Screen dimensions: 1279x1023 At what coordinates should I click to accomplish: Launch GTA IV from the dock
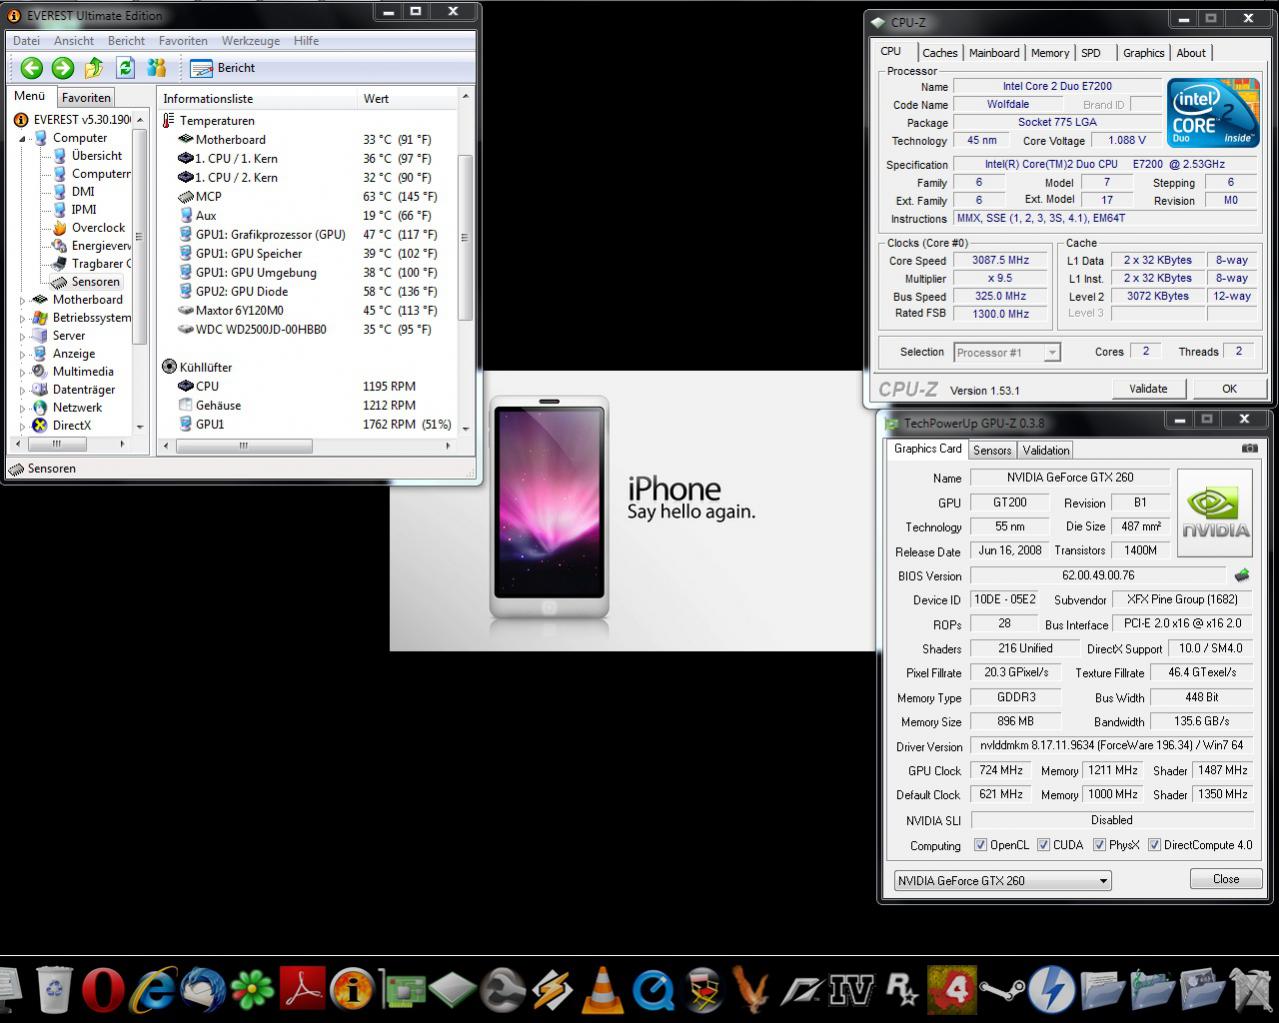(852, 991)
